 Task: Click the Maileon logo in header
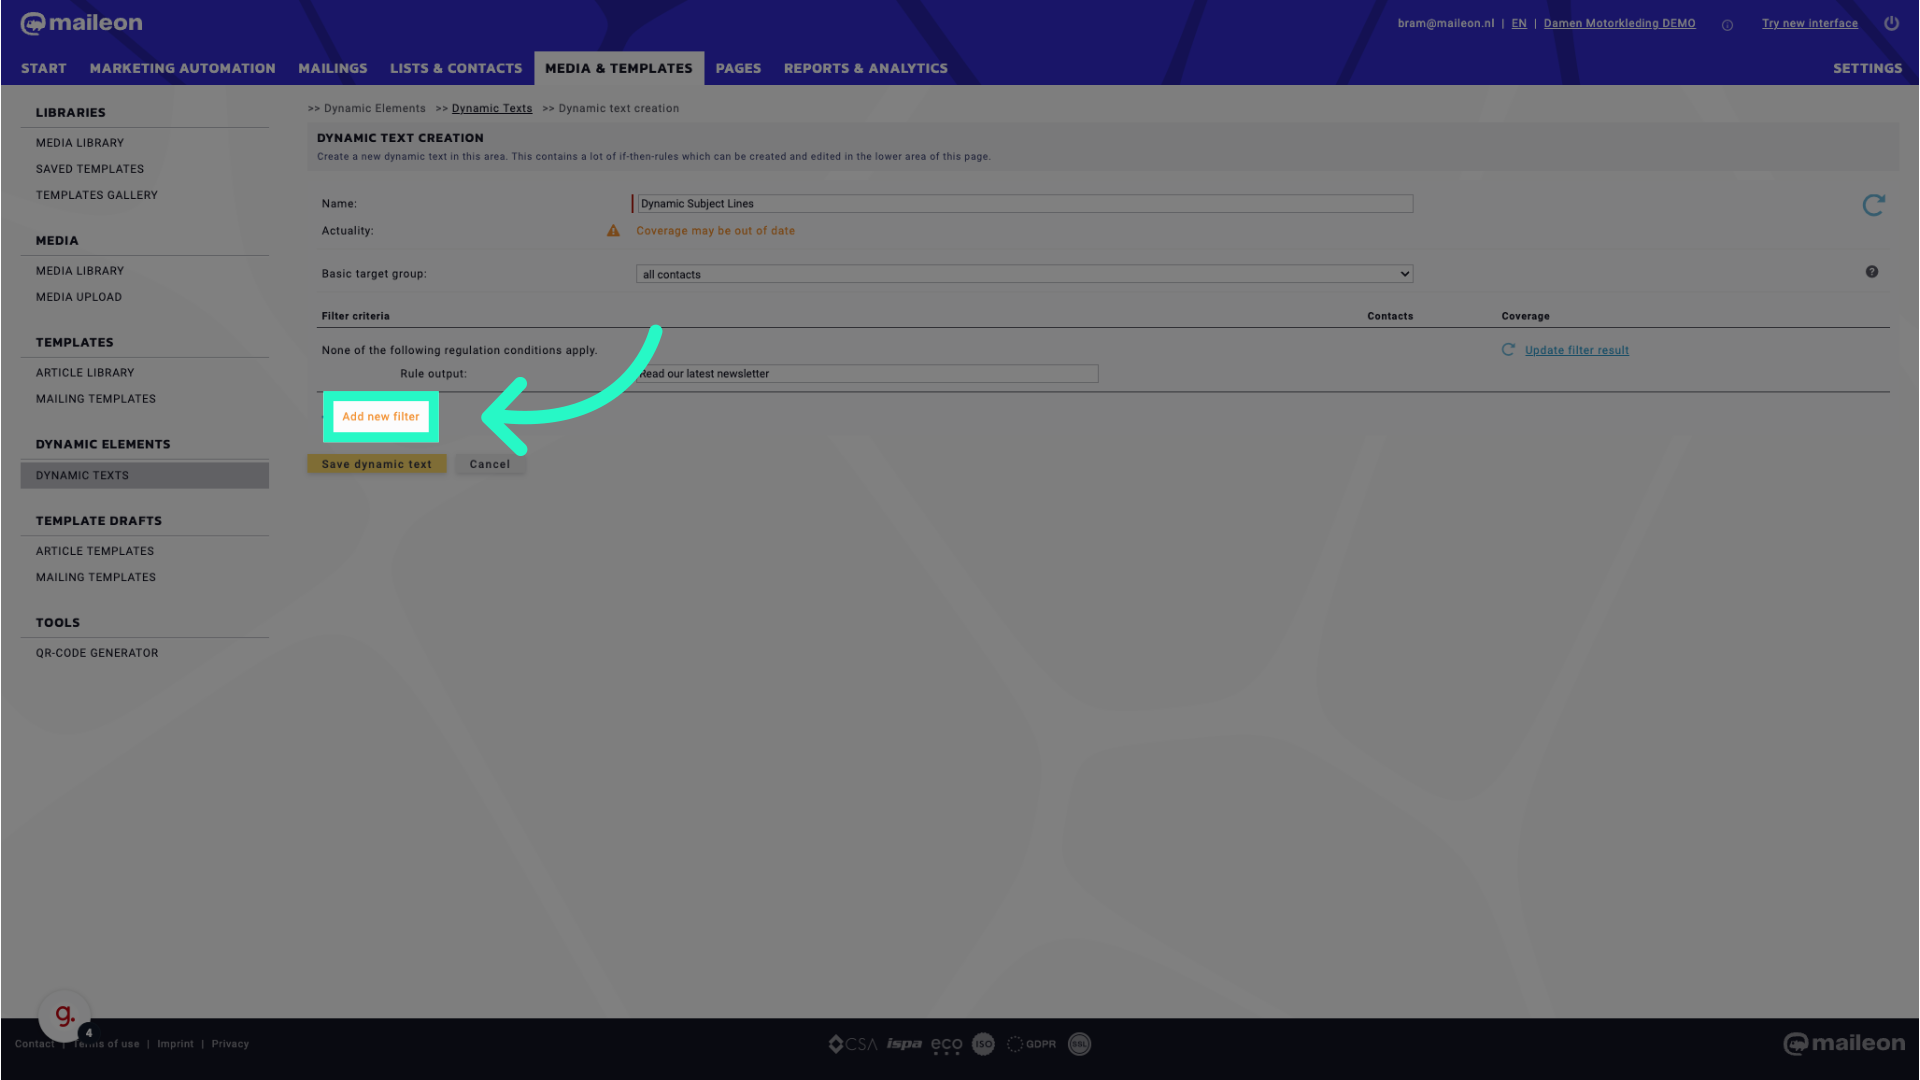[x=81, y=23]
